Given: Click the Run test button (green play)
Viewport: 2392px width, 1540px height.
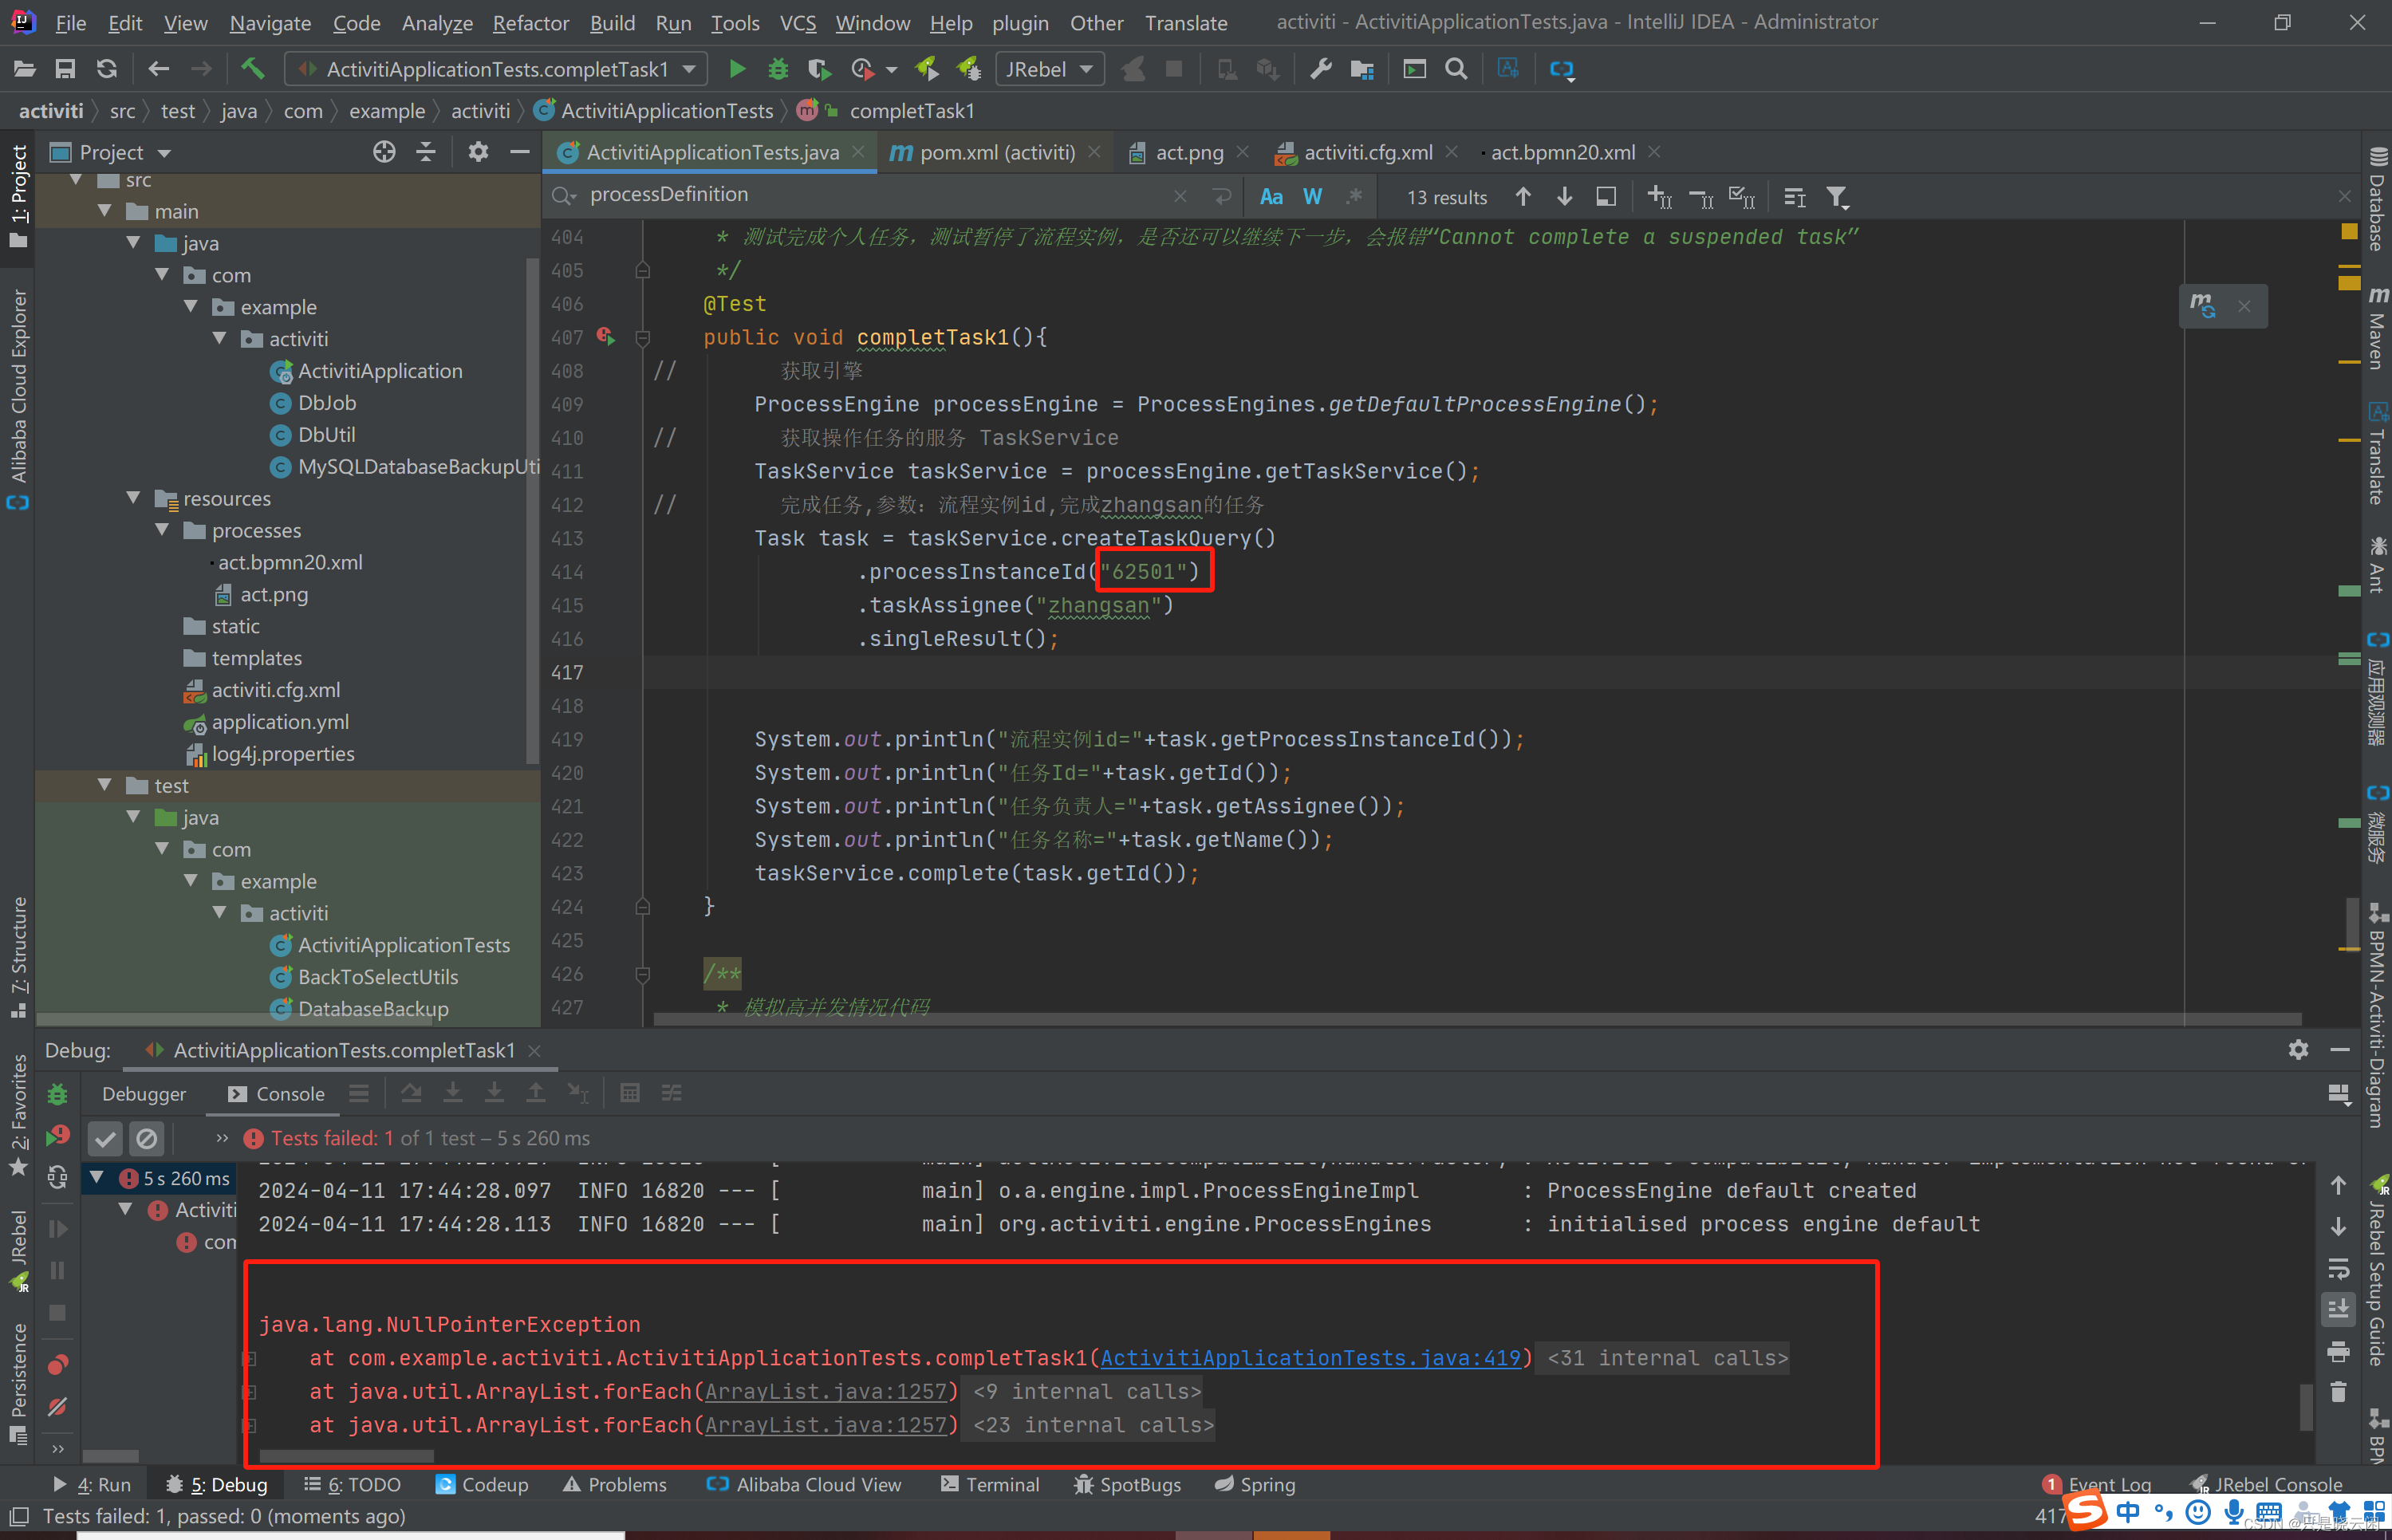Looking at the screenshot, I should (x=735, y=69).
